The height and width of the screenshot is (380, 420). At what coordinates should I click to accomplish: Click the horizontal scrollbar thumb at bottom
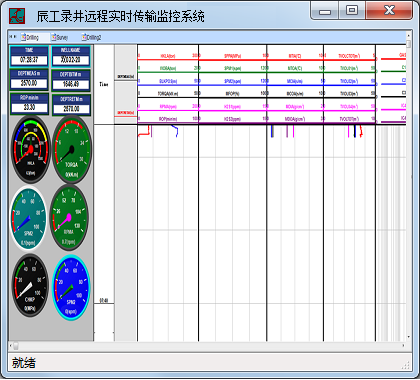15,346
